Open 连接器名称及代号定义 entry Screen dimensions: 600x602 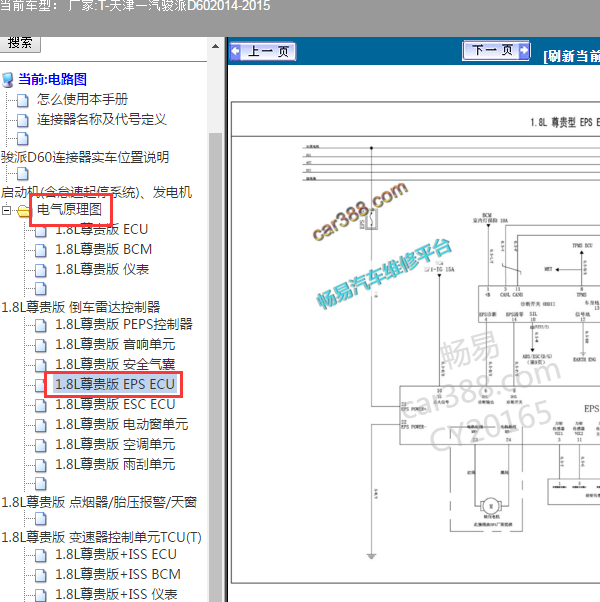tap(101, 119)
